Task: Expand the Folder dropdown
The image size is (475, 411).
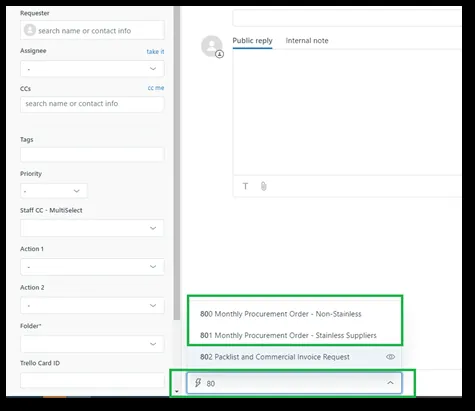Action: point(92,344)
